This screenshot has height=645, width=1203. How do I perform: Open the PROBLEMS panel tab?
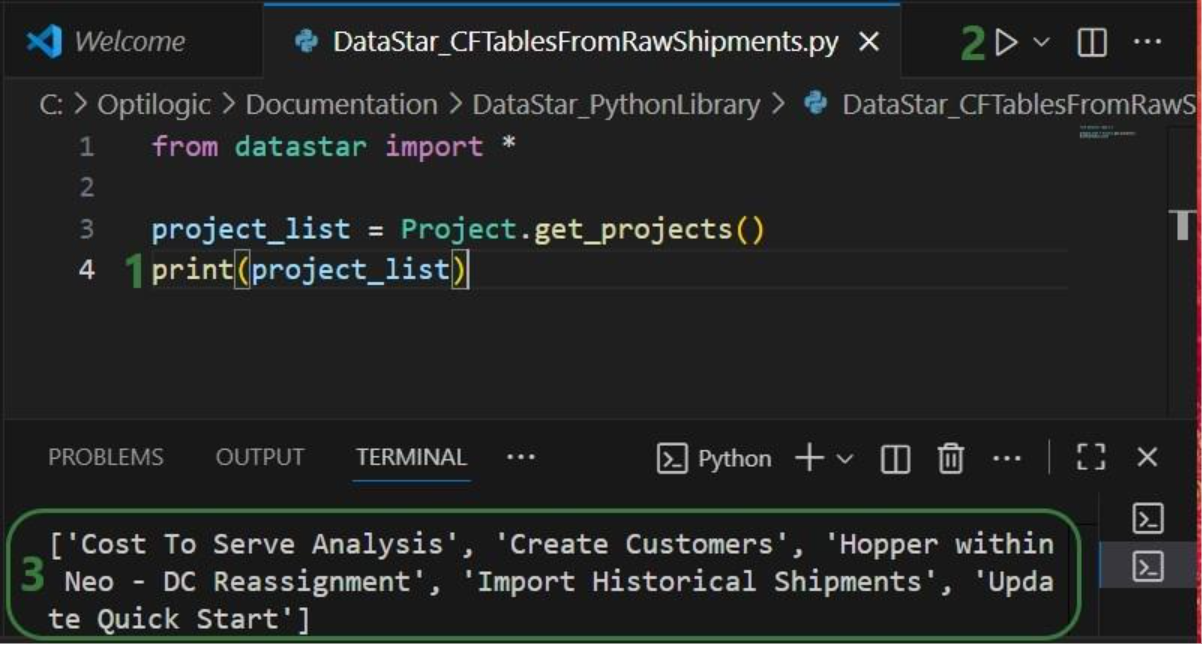(x=106, y=457)
